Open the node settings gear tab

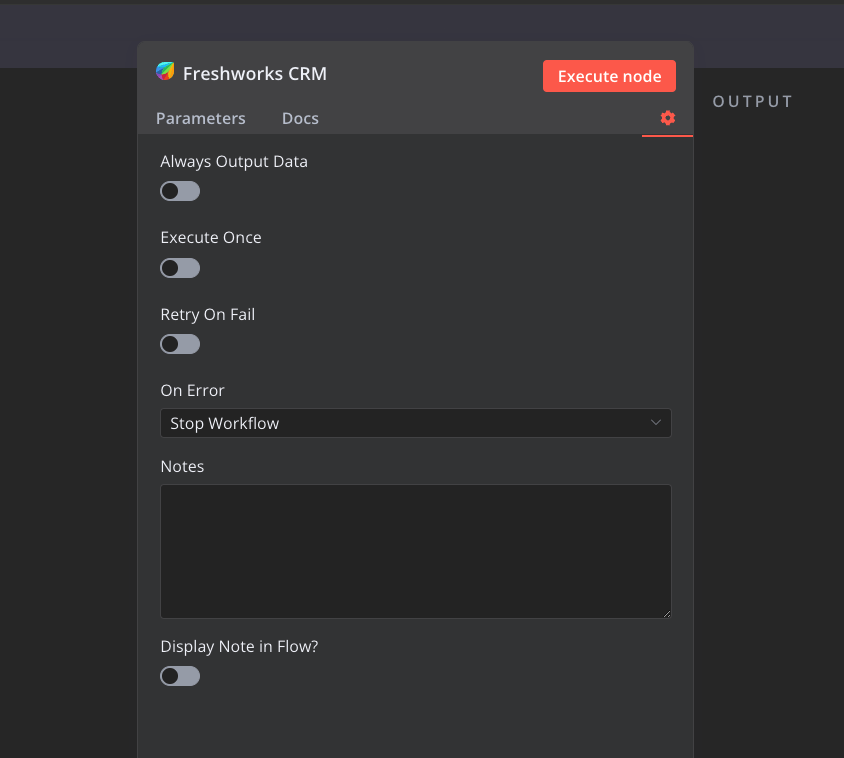(667, 118)
